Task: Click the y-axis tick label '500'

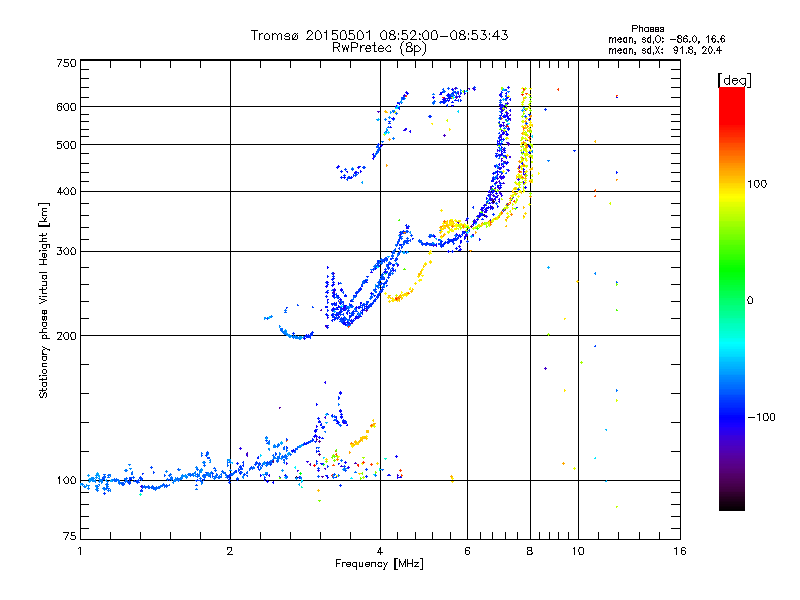Action: click(x=66, y=145)
